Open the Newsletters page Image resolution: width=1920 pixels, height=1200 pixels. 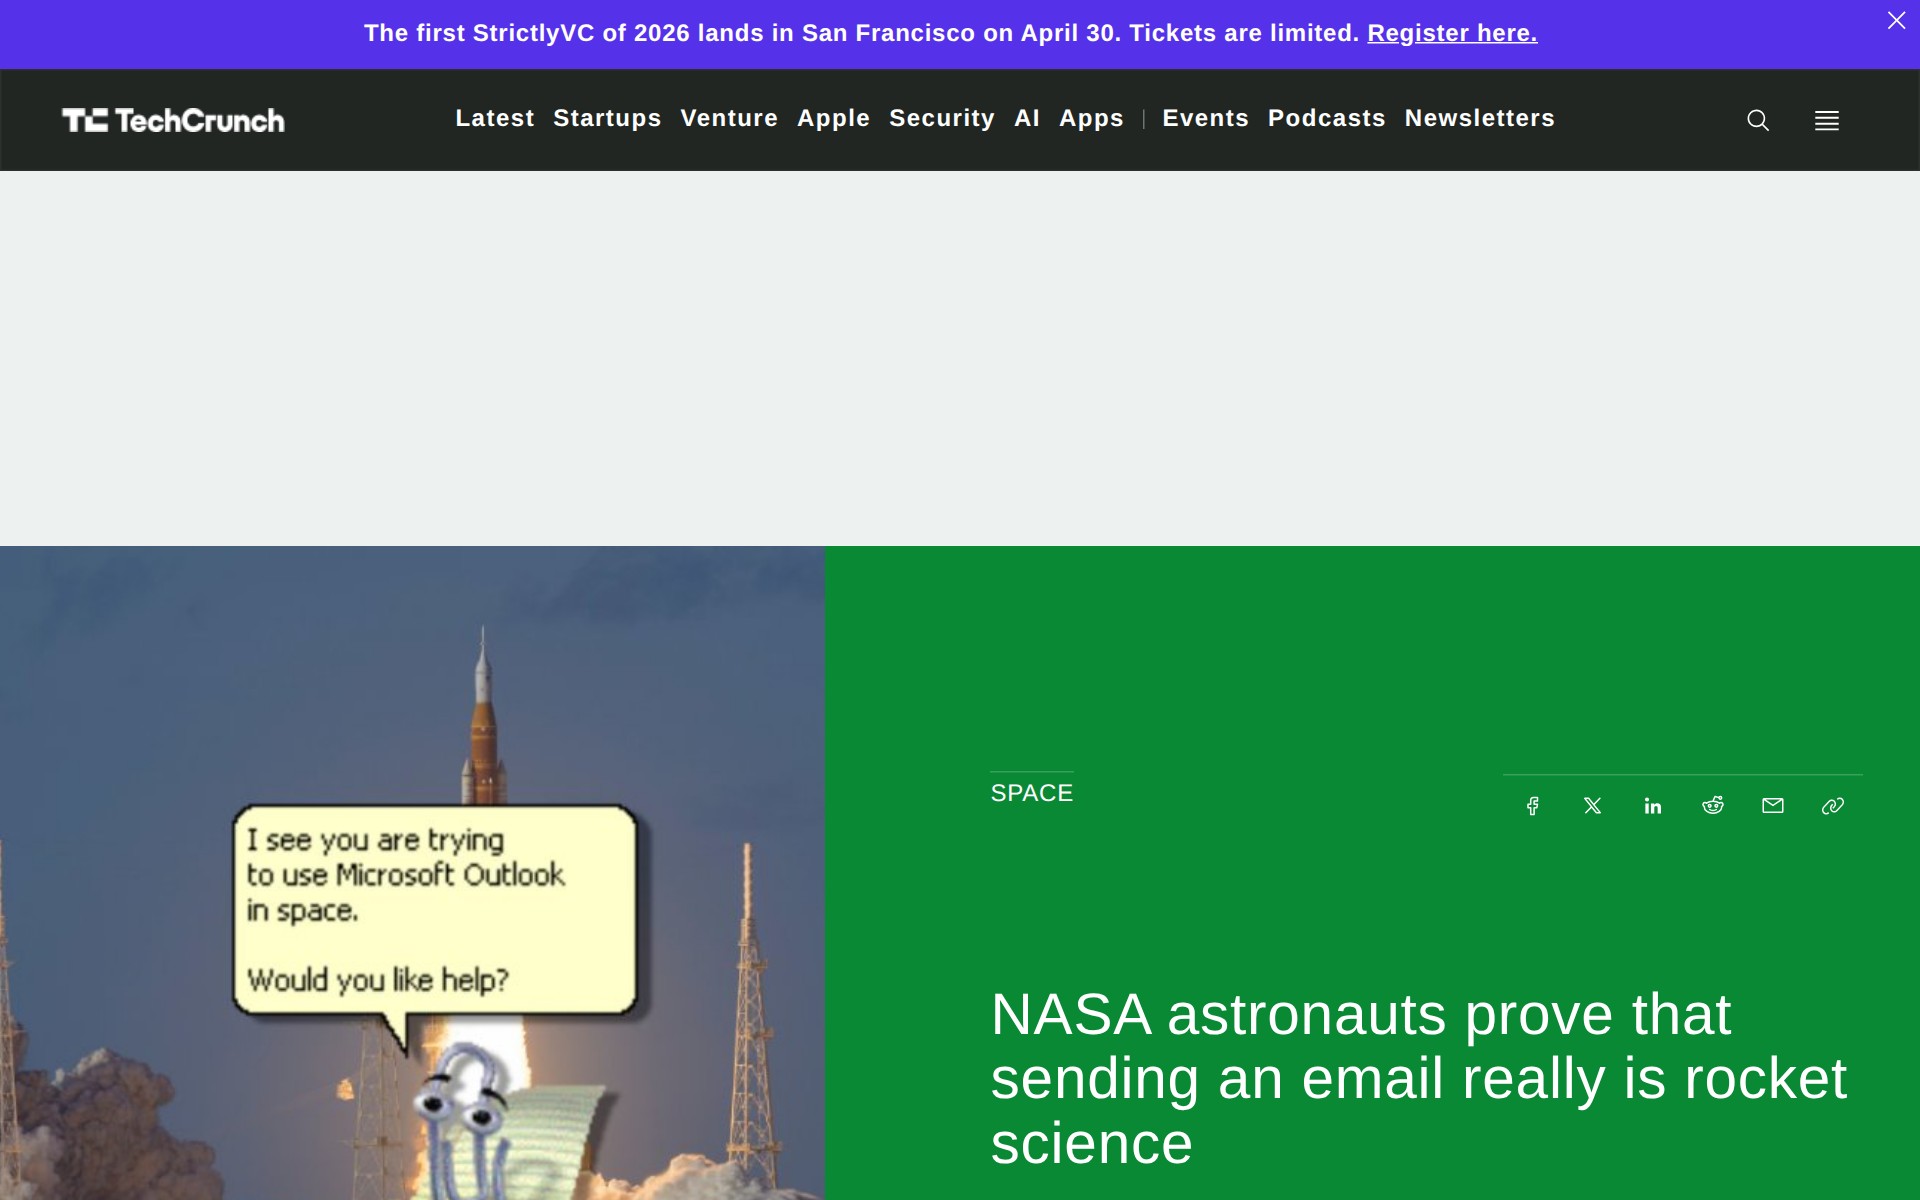[1479, 118]
